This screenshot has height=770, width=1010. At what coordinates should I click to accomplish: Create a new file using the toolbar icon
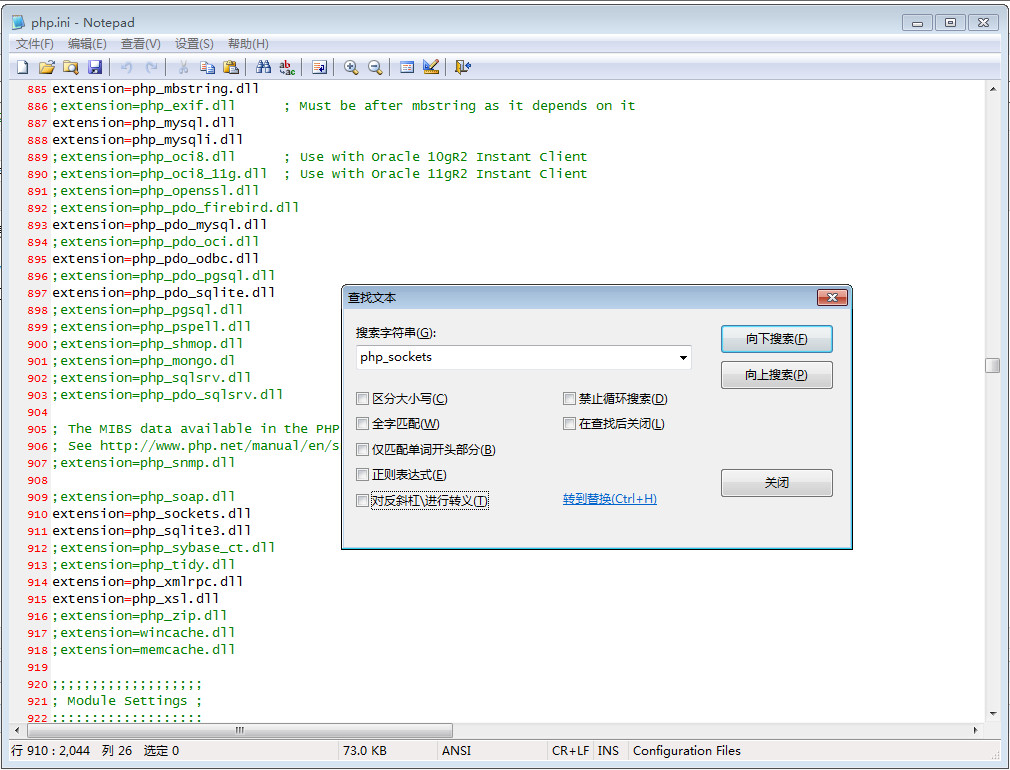21,67
